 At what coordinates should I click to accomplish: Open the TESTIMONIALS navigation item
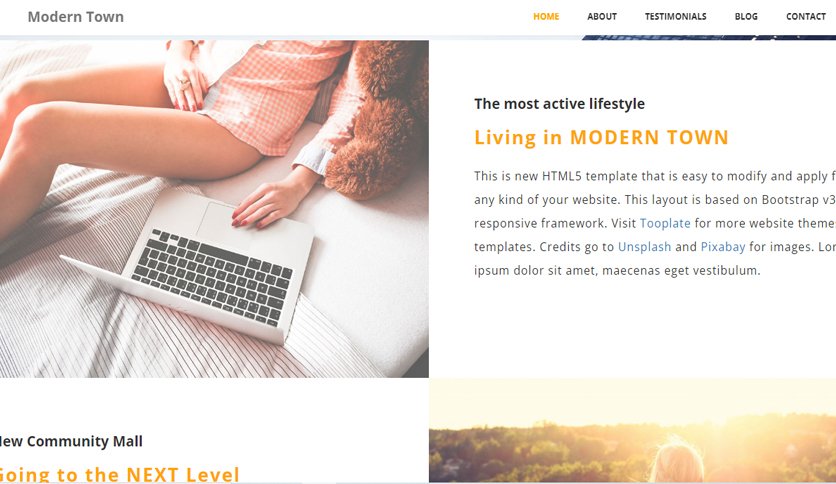[x=676, y=17]
